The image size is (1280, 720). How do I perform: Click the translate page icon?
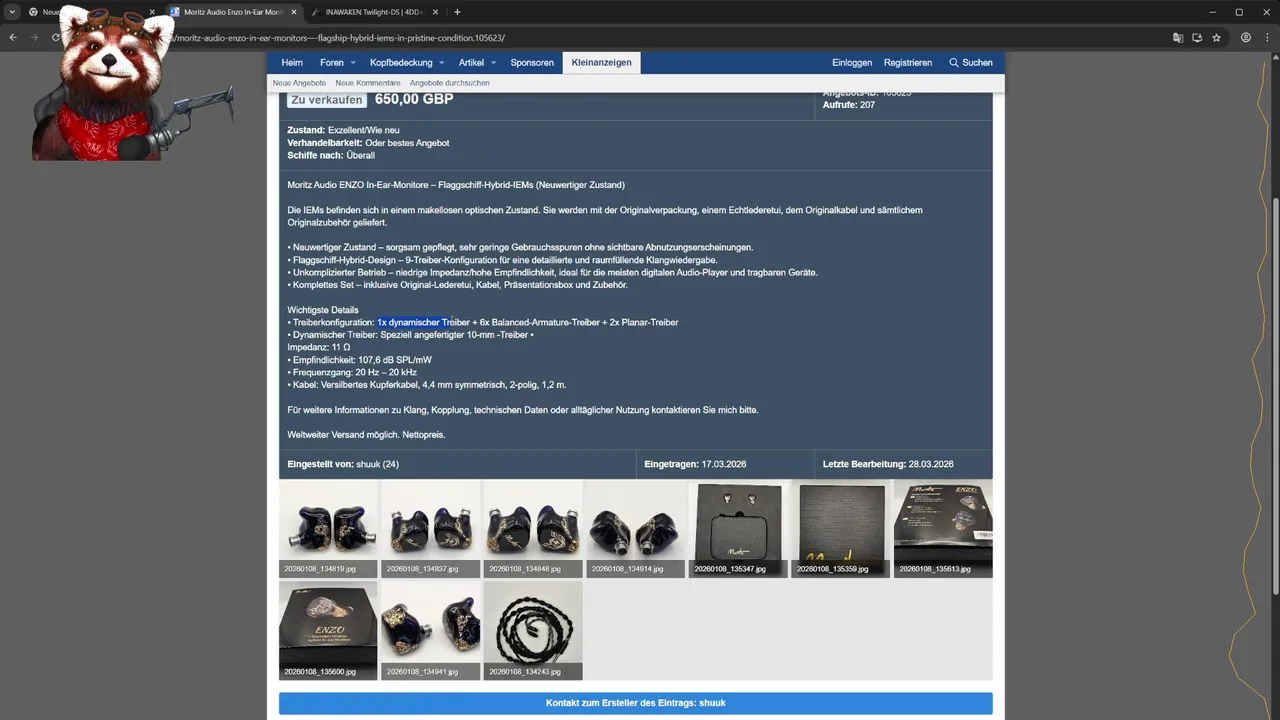[1178, 37]
